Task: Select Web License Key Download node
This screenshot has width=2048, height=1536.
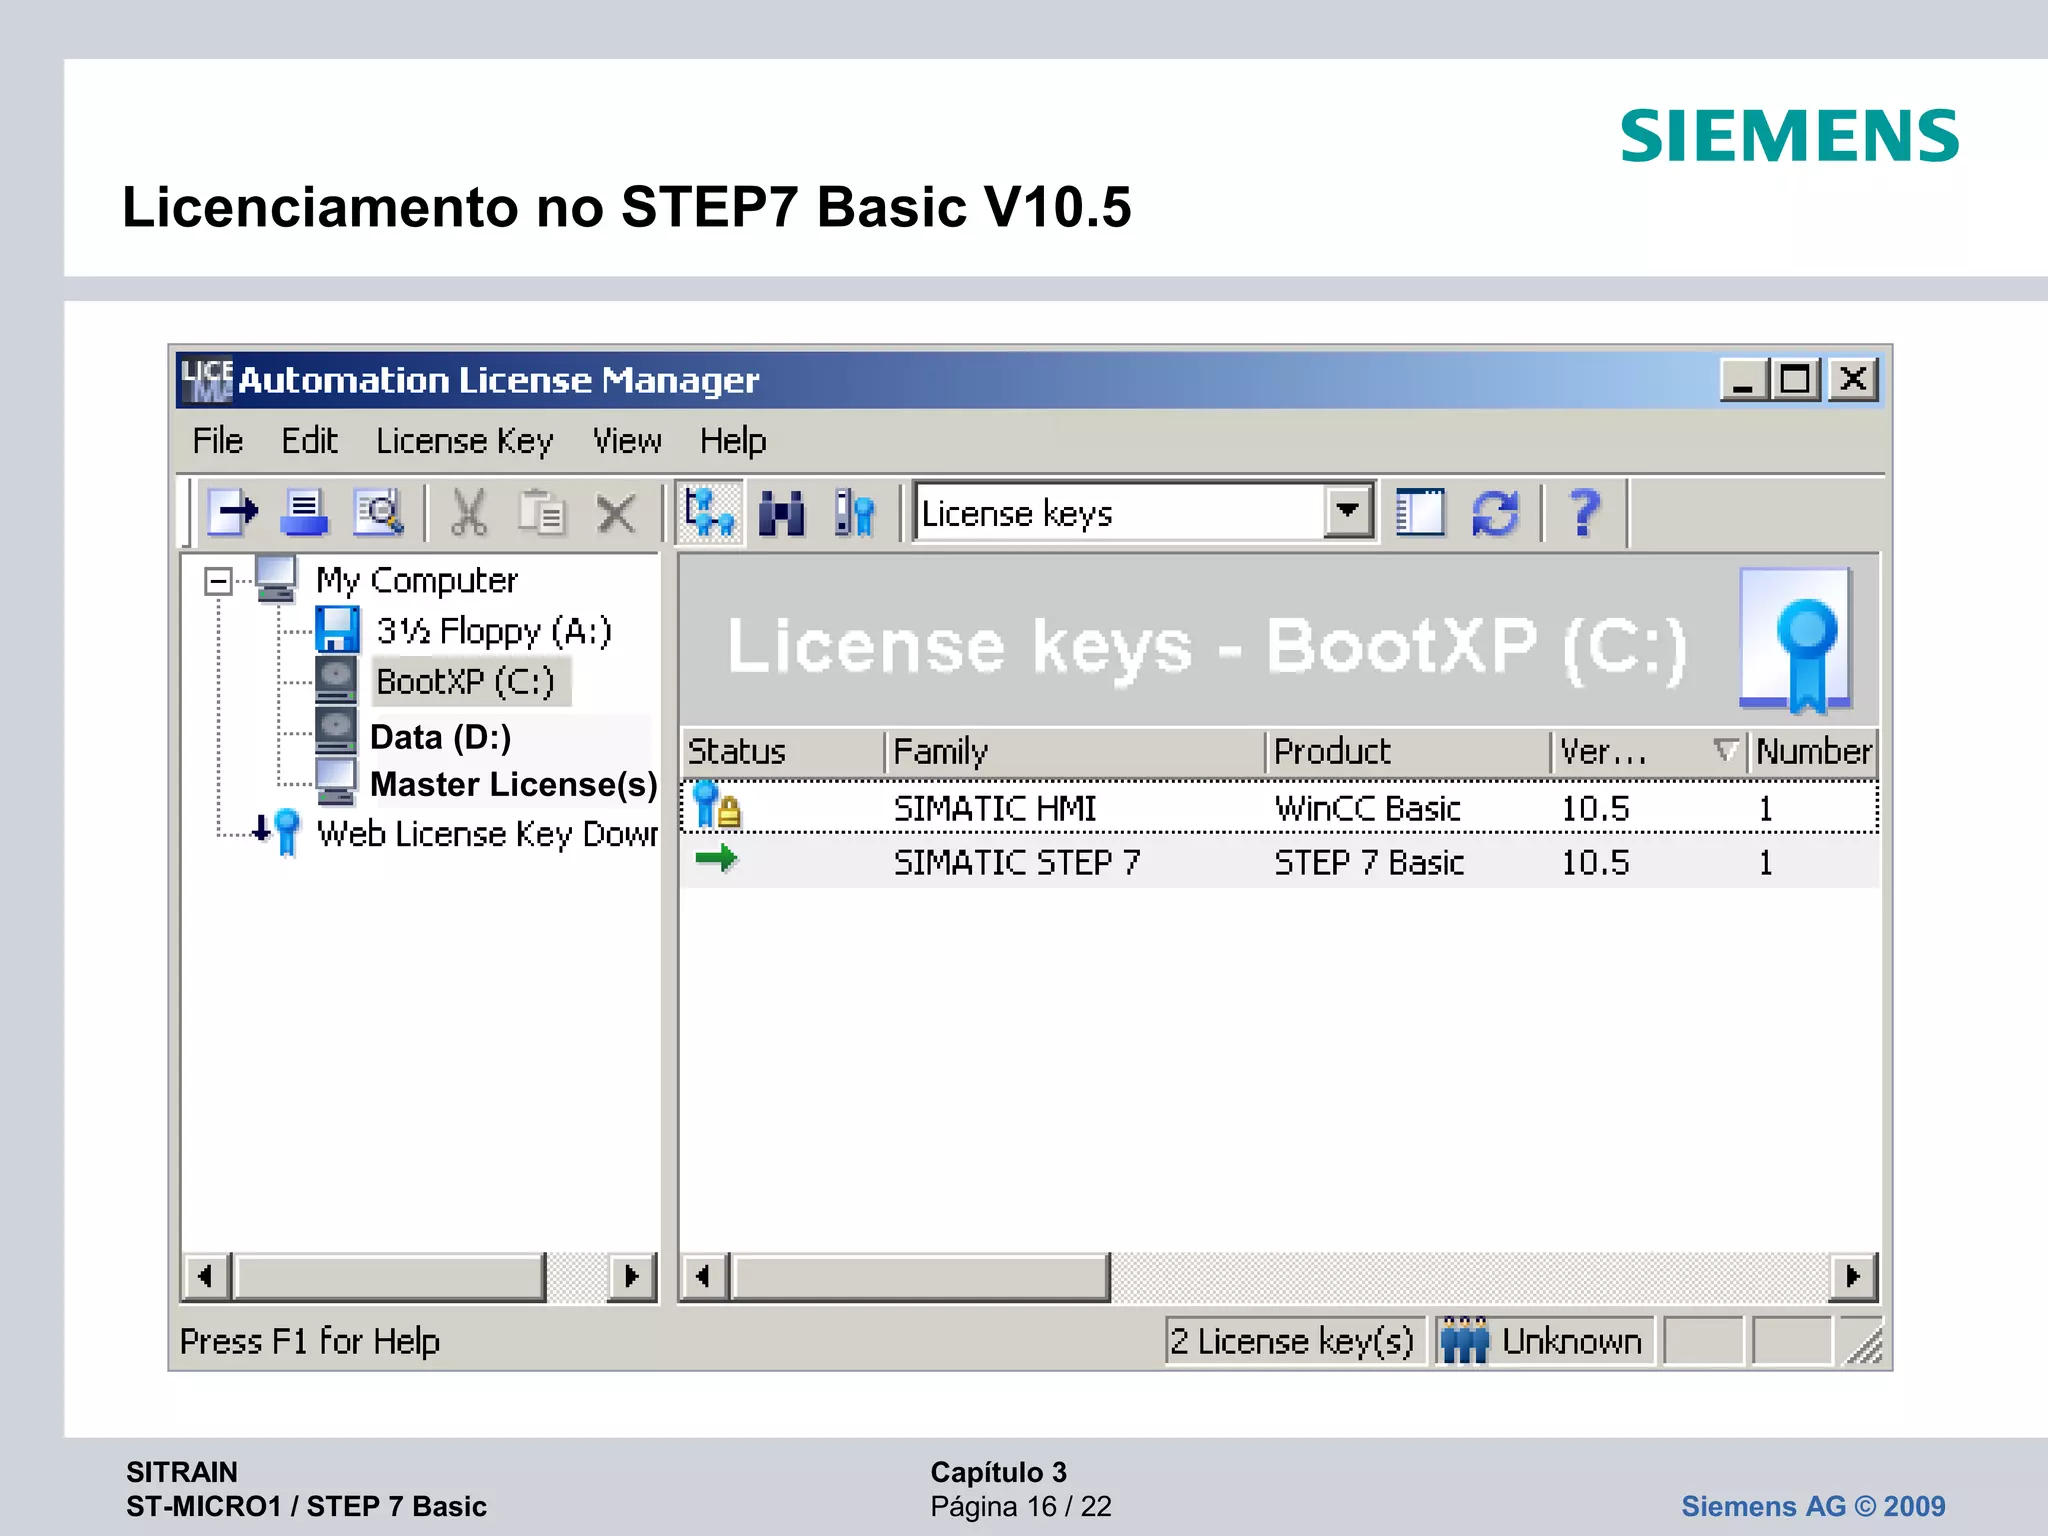Action: click(x=487, y=833)
